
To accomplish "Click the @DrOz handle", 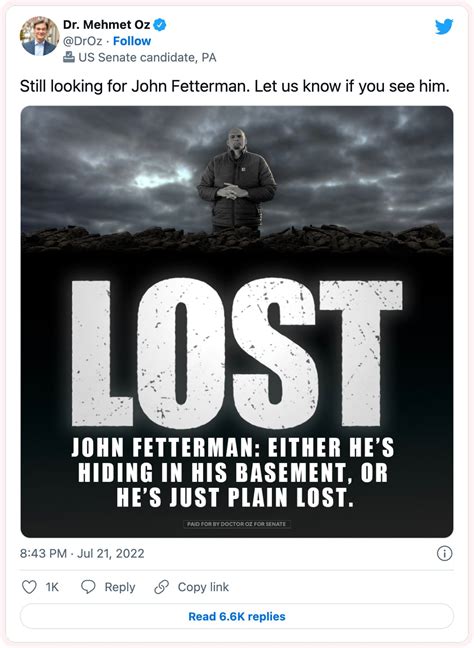I will coord(82,41).
